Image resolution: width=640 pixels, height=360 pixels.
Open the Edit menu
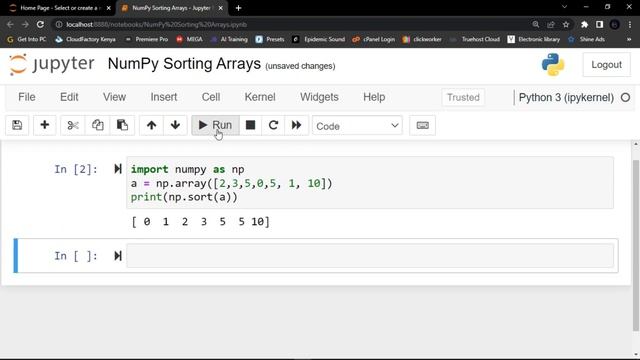[x=69, y=97]
